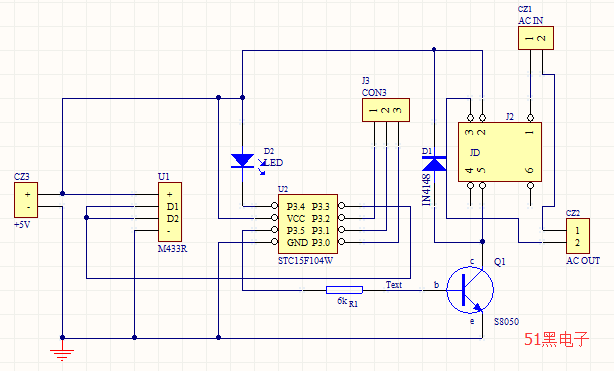Select the LED label beside D2
The width and height of the screenshot is (614, 371).
[x=274, y=163]
